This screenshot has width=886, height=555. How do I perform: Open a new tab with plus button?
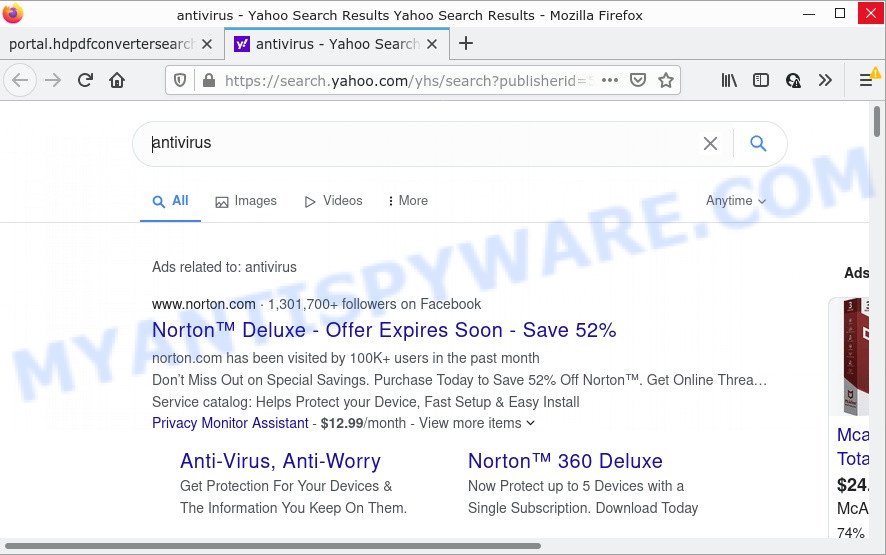tap(466, 43)
